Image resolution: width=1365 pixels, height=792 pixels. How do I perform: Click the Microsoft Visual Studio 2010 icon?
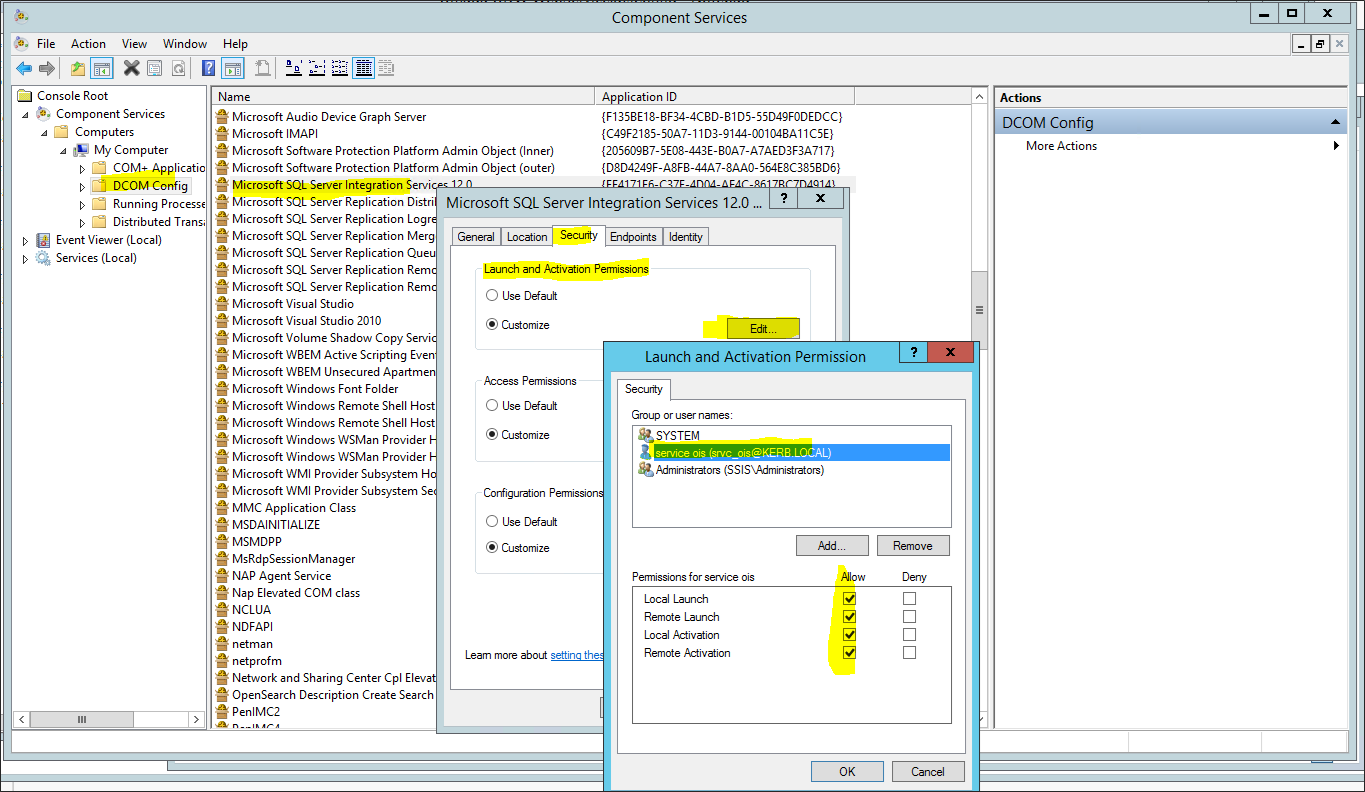point(223,321)
